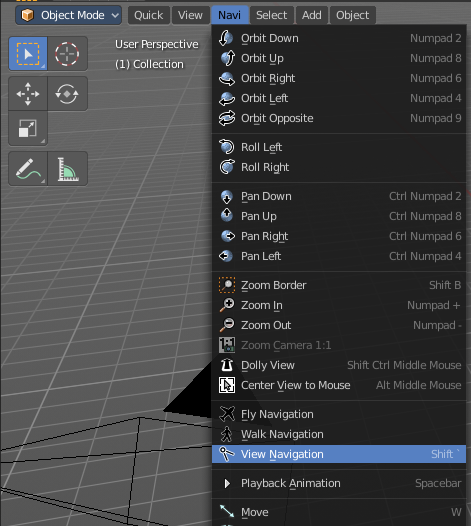Click the Spacebar shortcut text
This screenshot has height=526, width=471.
438,483
